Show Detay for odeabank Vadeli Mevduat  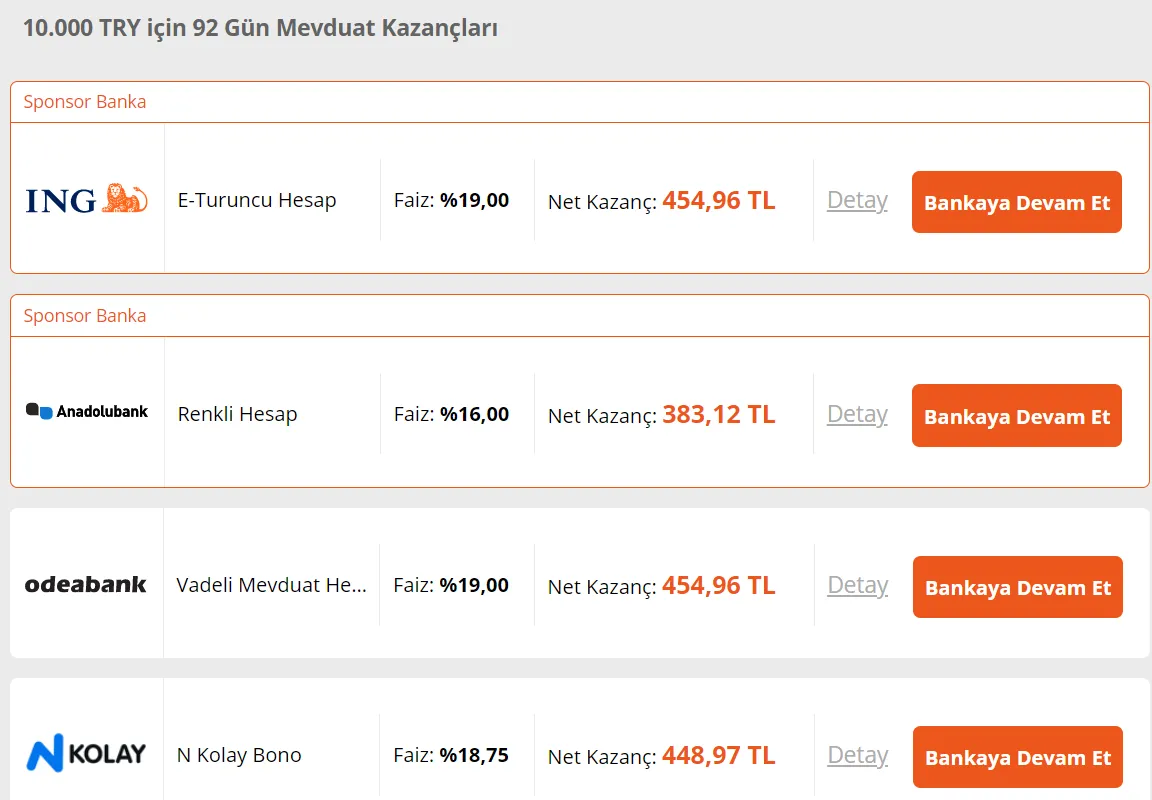click(857, 585)
